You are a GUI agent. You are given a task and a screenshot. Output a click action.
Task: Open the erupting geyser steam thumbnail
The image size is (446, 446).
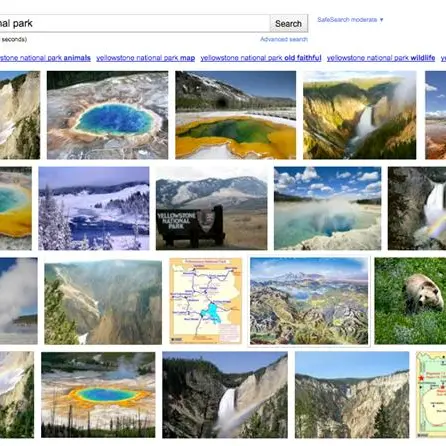19,301
